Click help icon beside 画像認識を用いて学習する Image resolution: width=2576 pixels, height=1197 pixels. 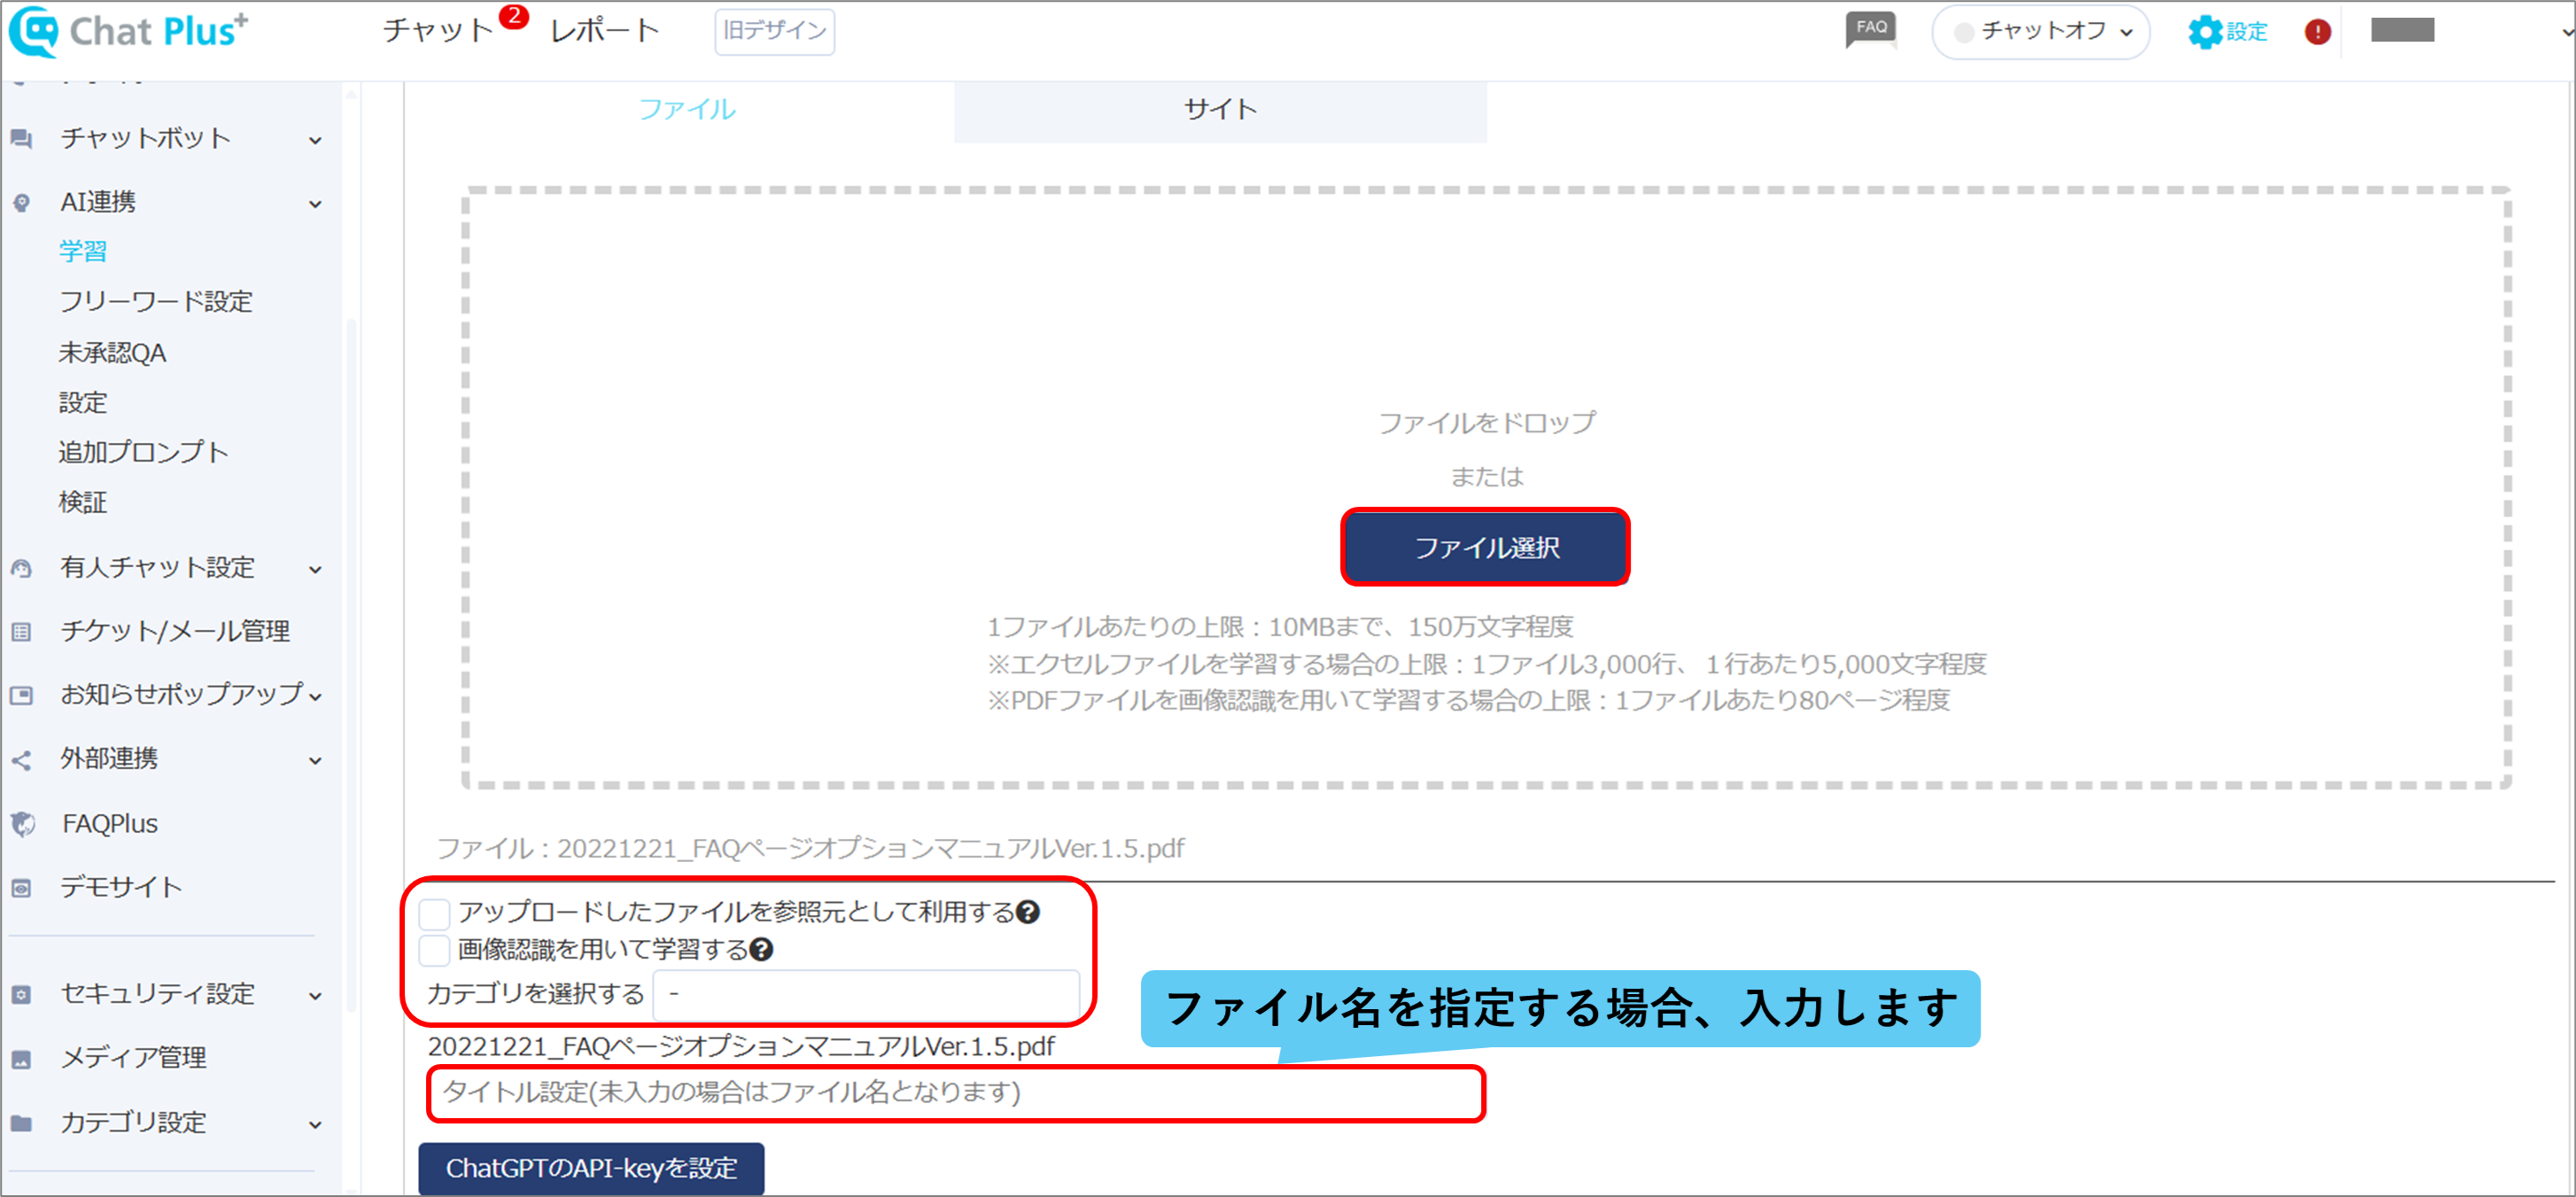[761, 950]
